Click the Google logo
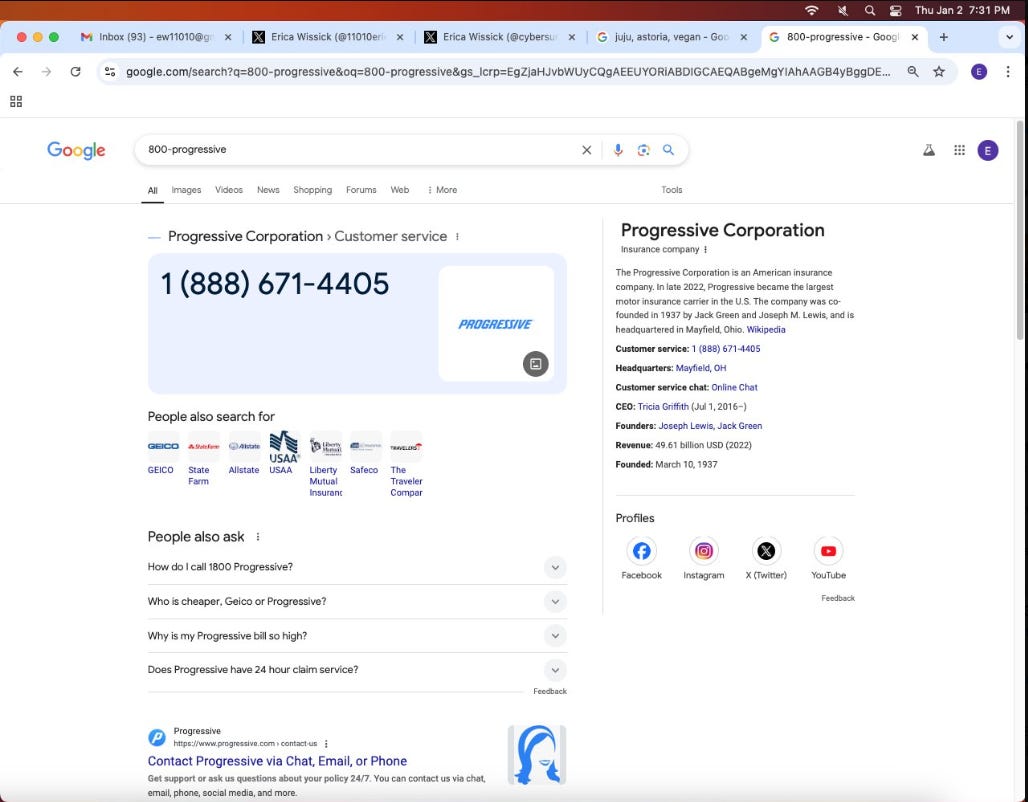Image resolution: width=1028 pixels, height=802 pixels. (76, 150)
